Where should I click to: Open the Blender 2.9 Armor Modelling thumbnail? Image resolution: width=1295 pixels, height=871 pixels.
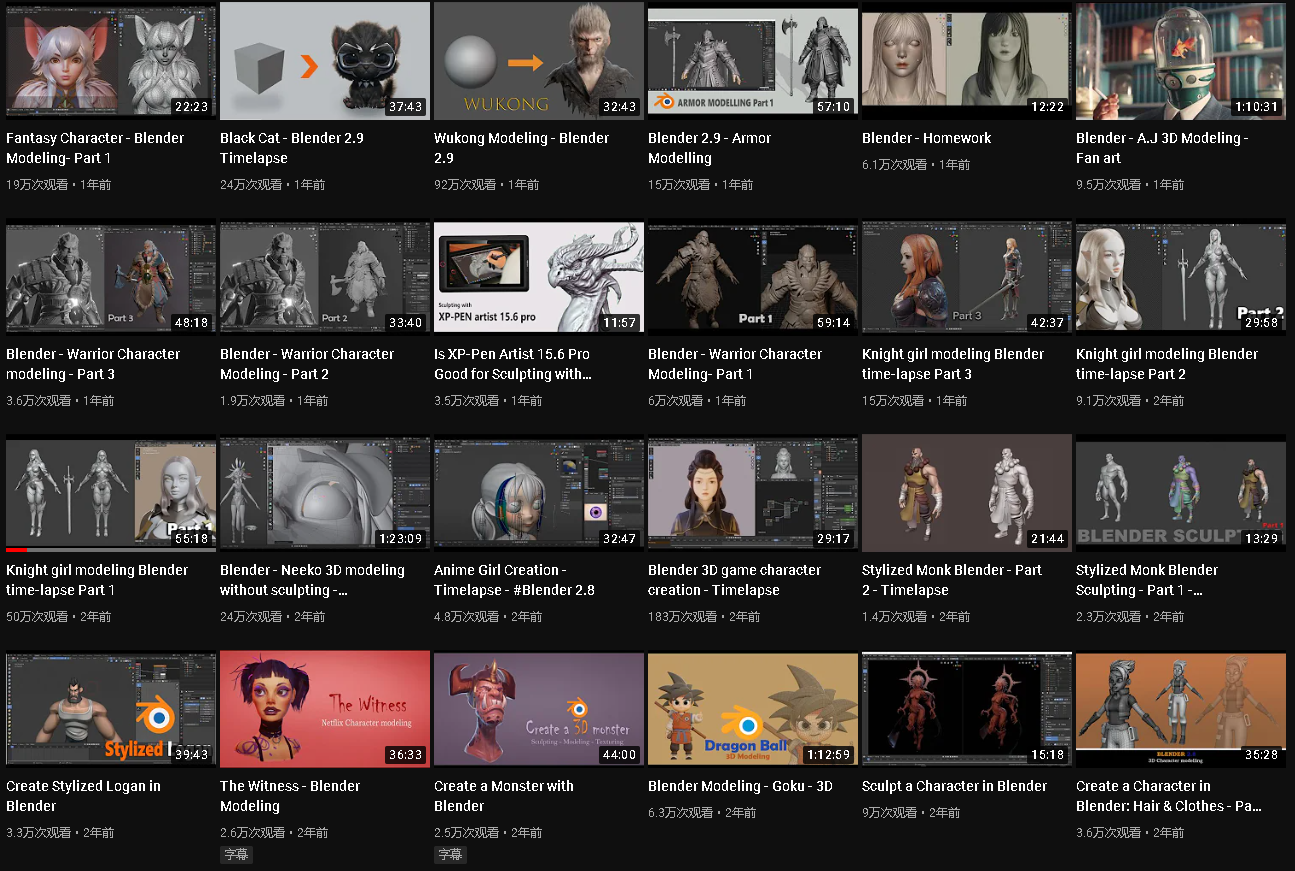[753, 60]
